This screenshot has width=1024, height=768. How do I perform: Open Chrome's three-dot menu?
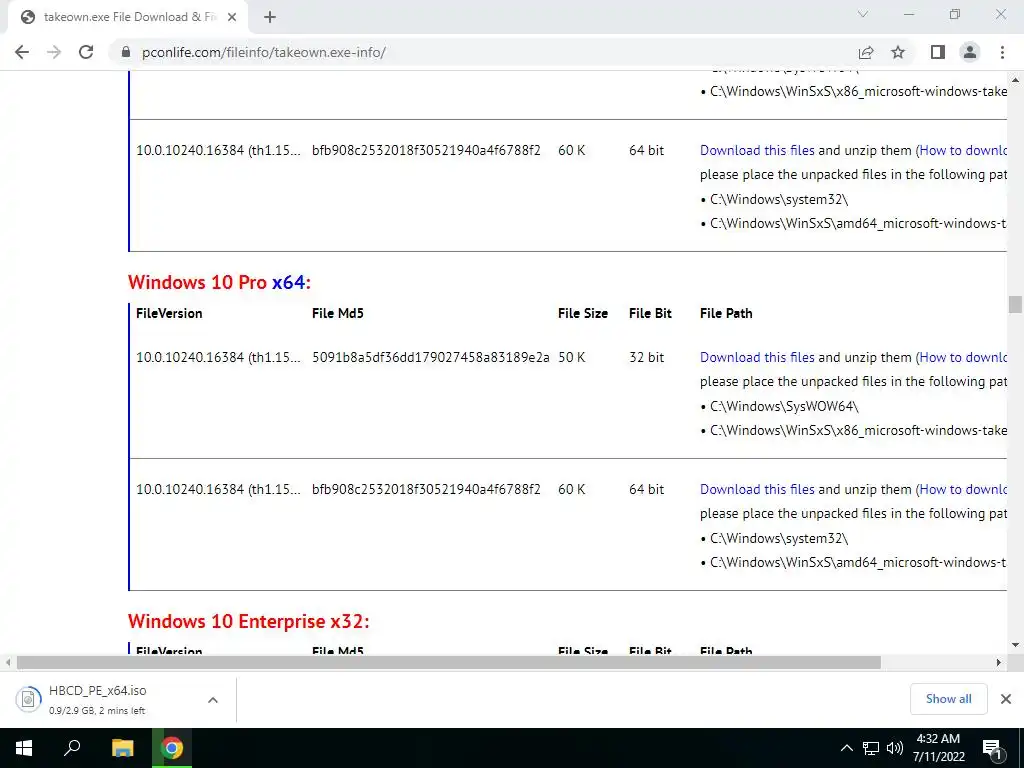(1002, 52)
